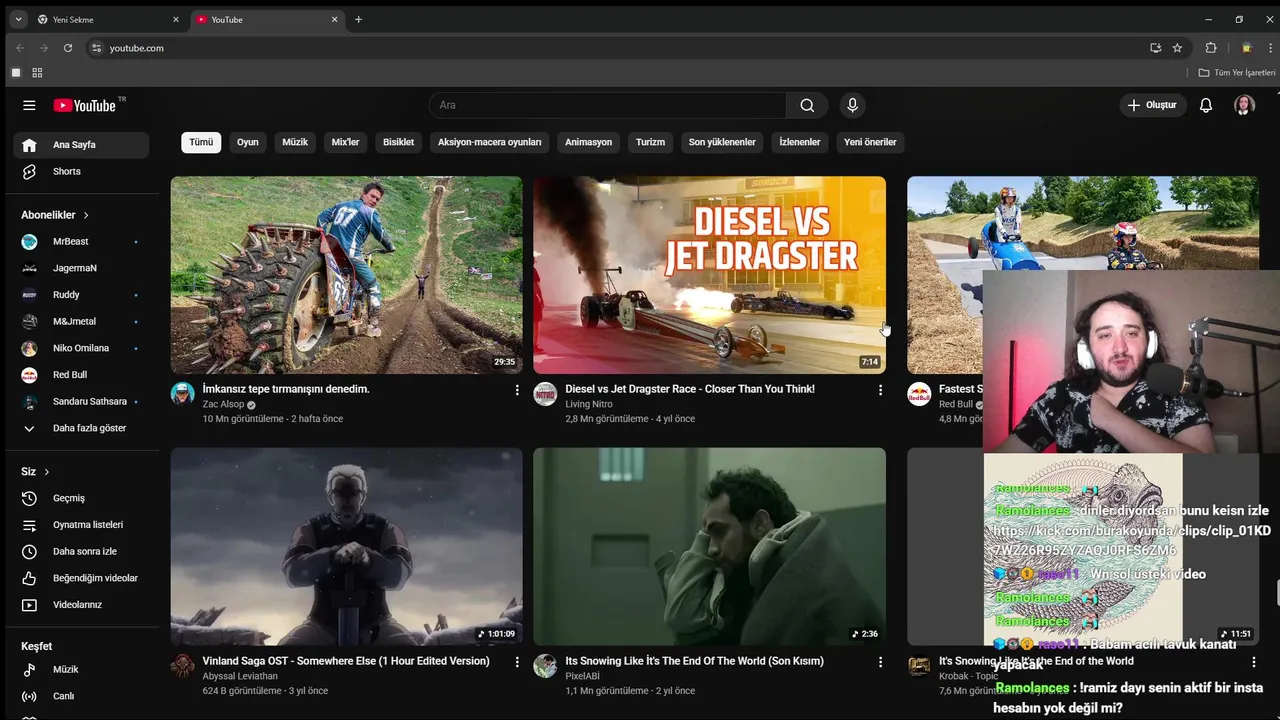Open MrBeast subscription channel

tap(81, 241)
